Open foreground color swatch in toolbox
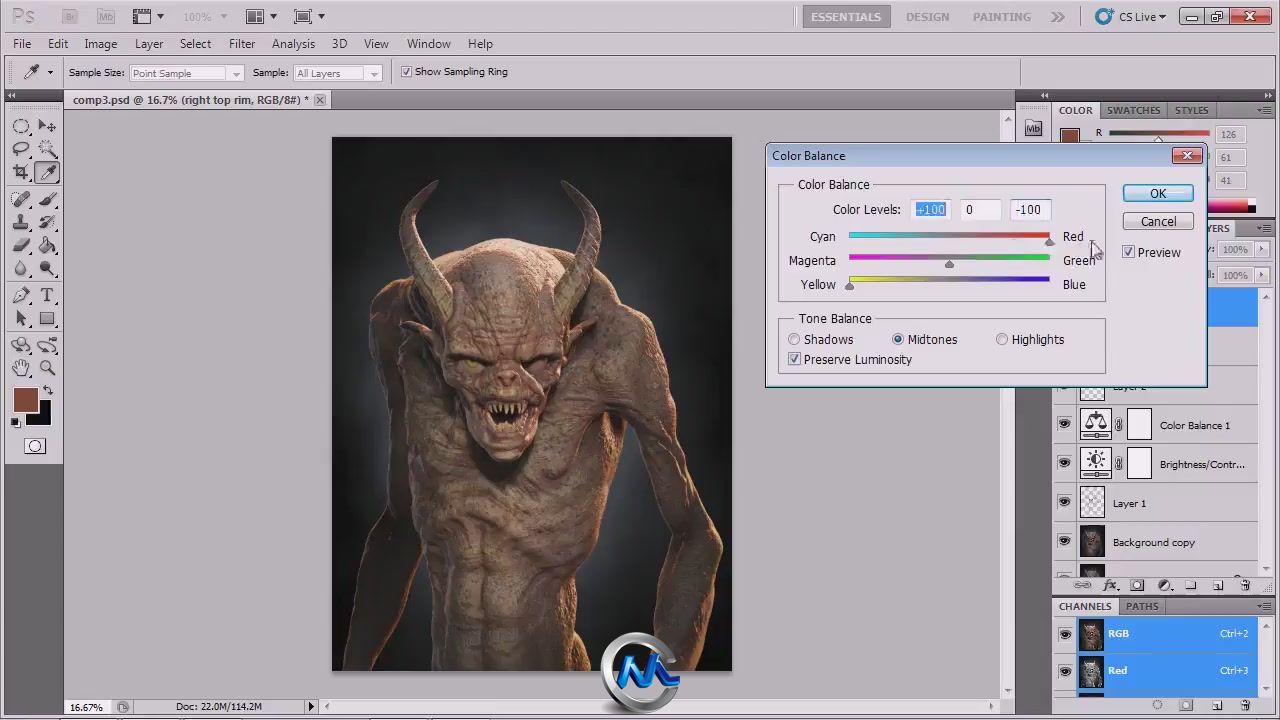 (25, 401)
